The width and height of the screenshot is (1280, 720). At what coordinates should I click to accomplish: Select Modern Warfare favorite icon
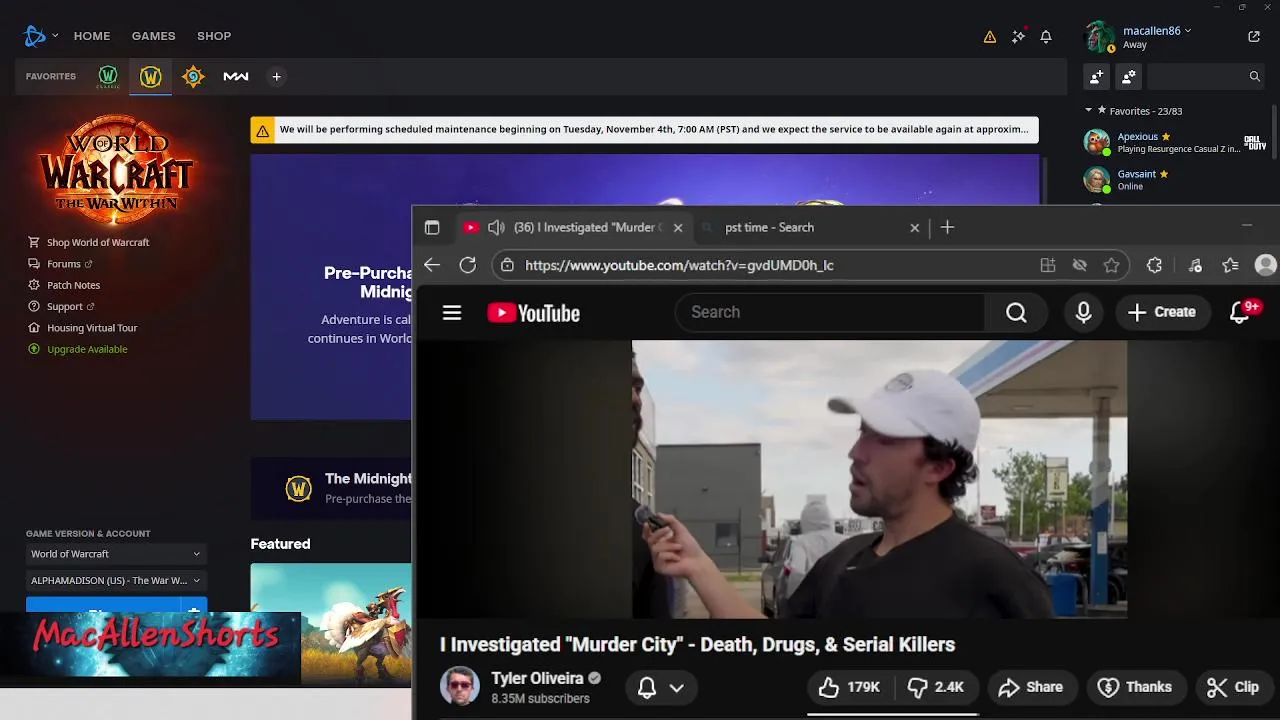pyautogui.click(x=236, y=76)
